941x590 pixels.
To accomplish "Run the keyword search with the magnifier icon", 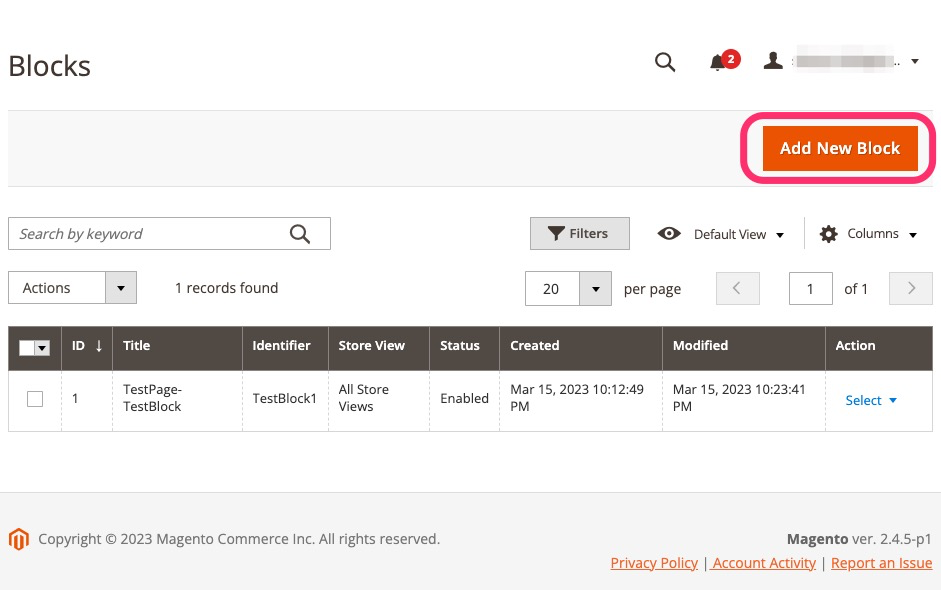I will [x=299, y=233].
